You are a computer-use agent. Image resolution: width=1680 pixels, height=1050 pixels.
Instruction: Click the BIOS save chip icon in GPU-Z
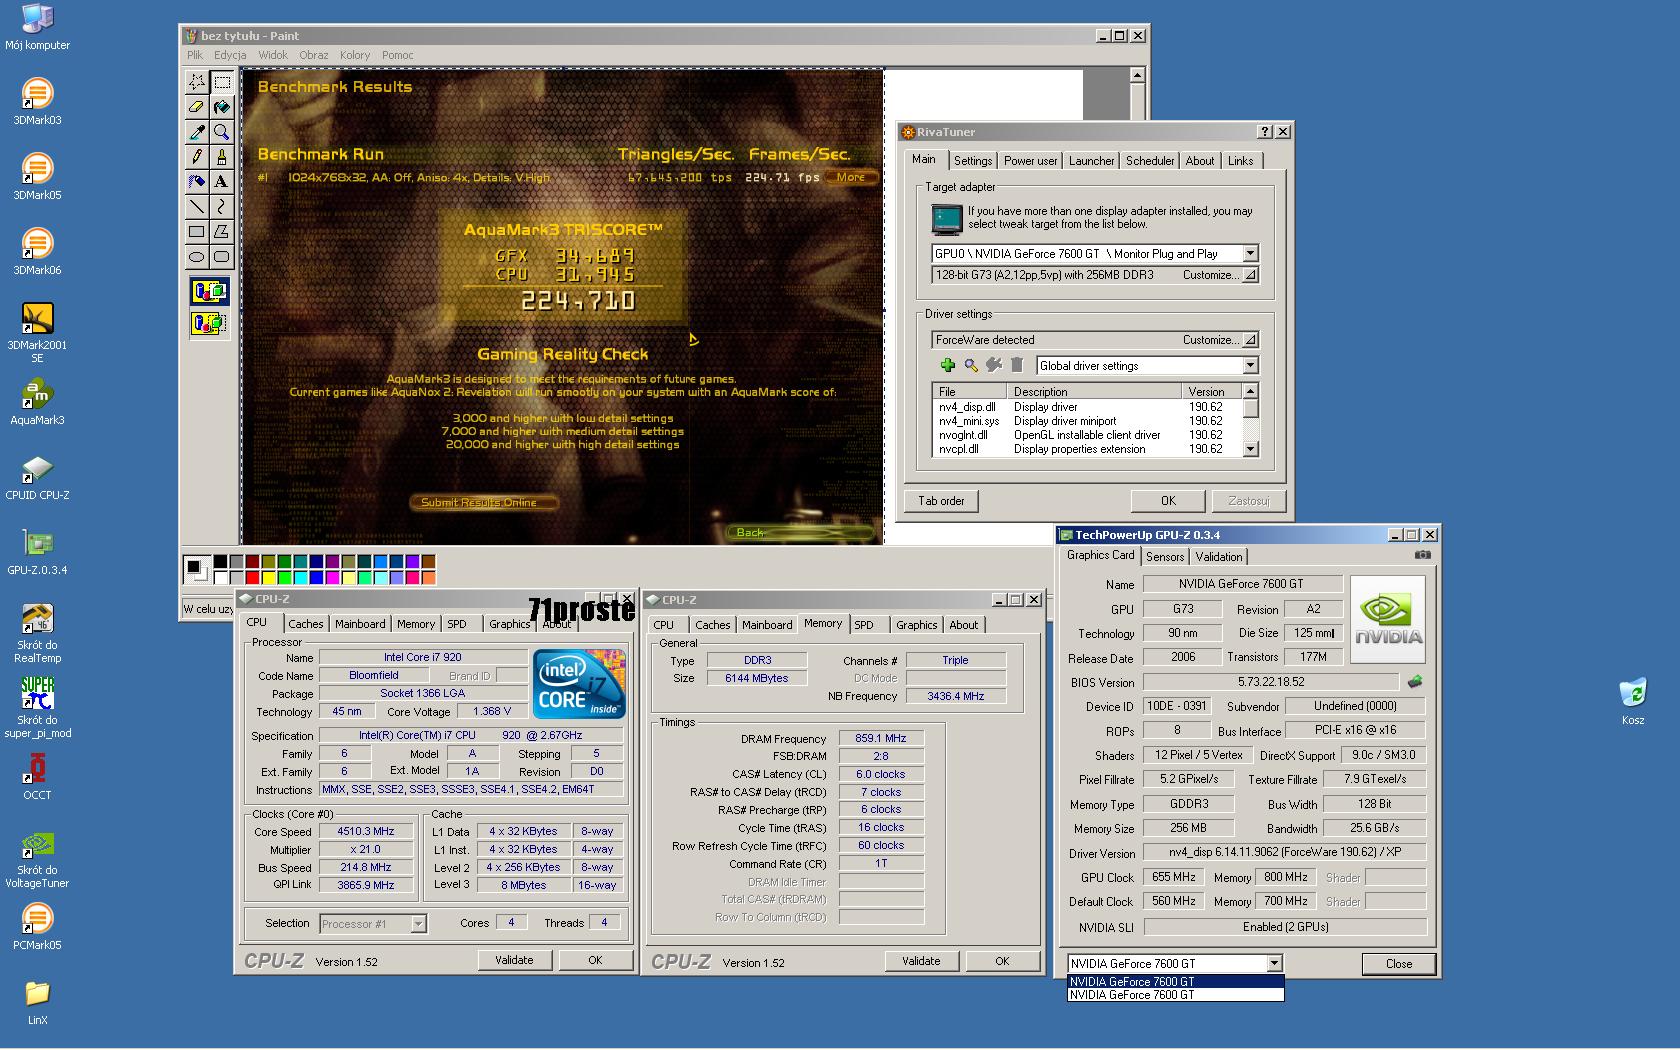tap(1415, 682)
